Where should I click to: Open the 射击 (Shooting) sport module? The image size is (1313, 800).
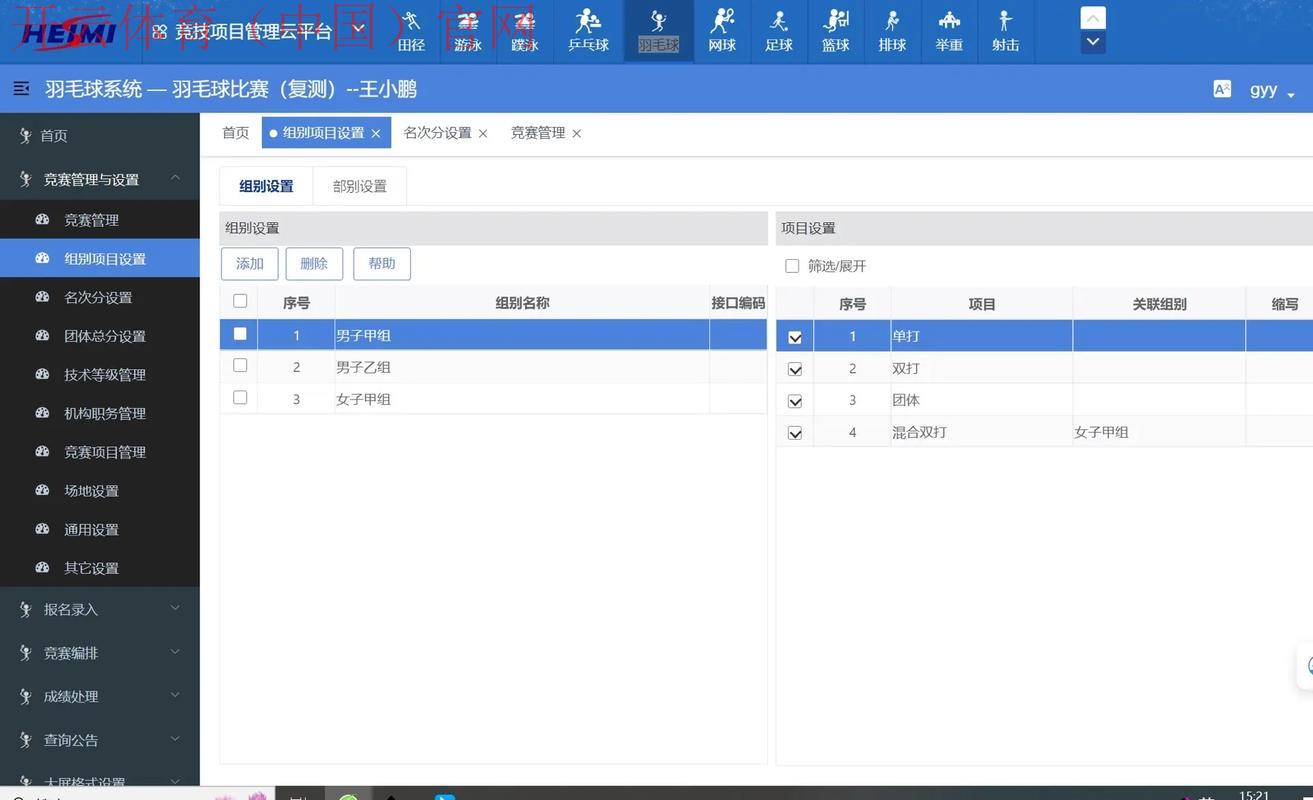point(1005,30)
